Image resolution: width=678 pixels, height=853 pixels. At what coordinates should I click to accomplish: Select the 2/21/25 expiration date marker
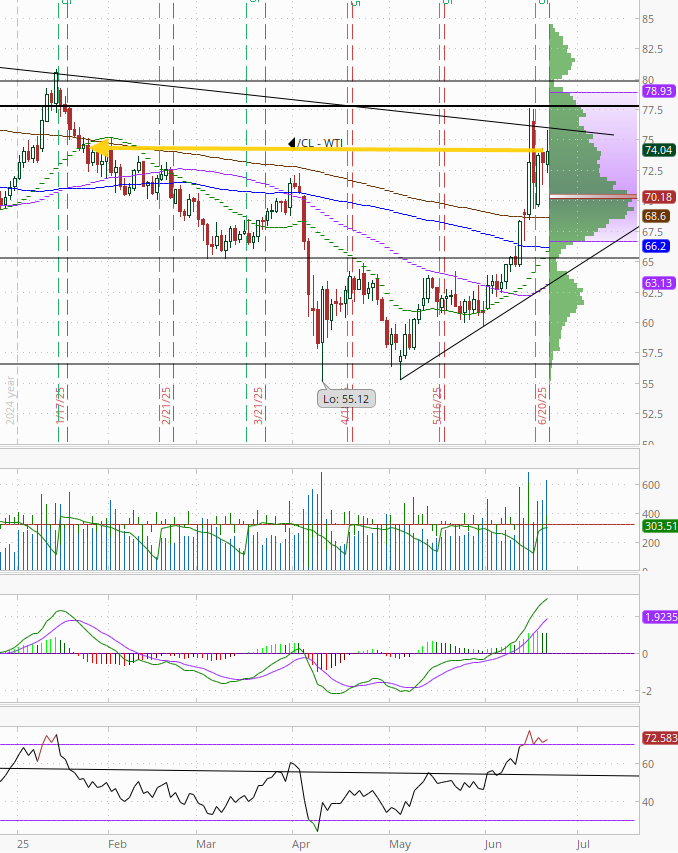tap(166, 405)
